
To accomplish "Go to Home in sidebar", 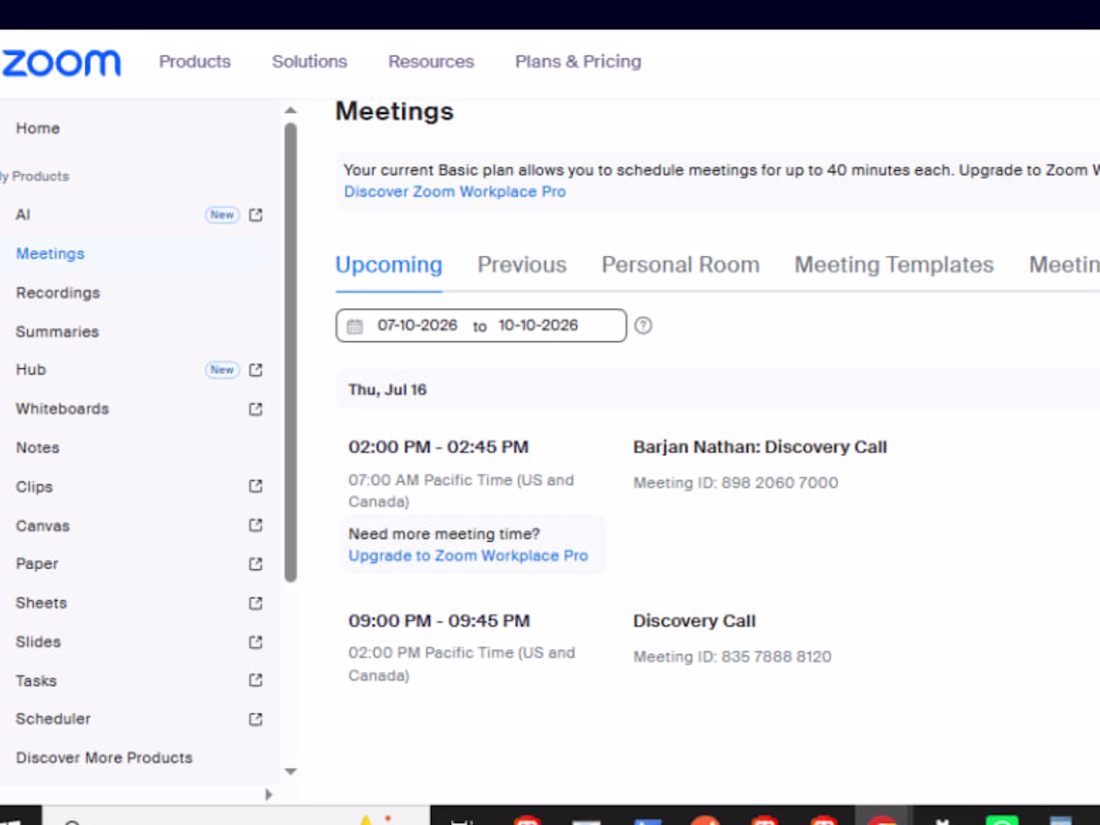I will (38, 128).
